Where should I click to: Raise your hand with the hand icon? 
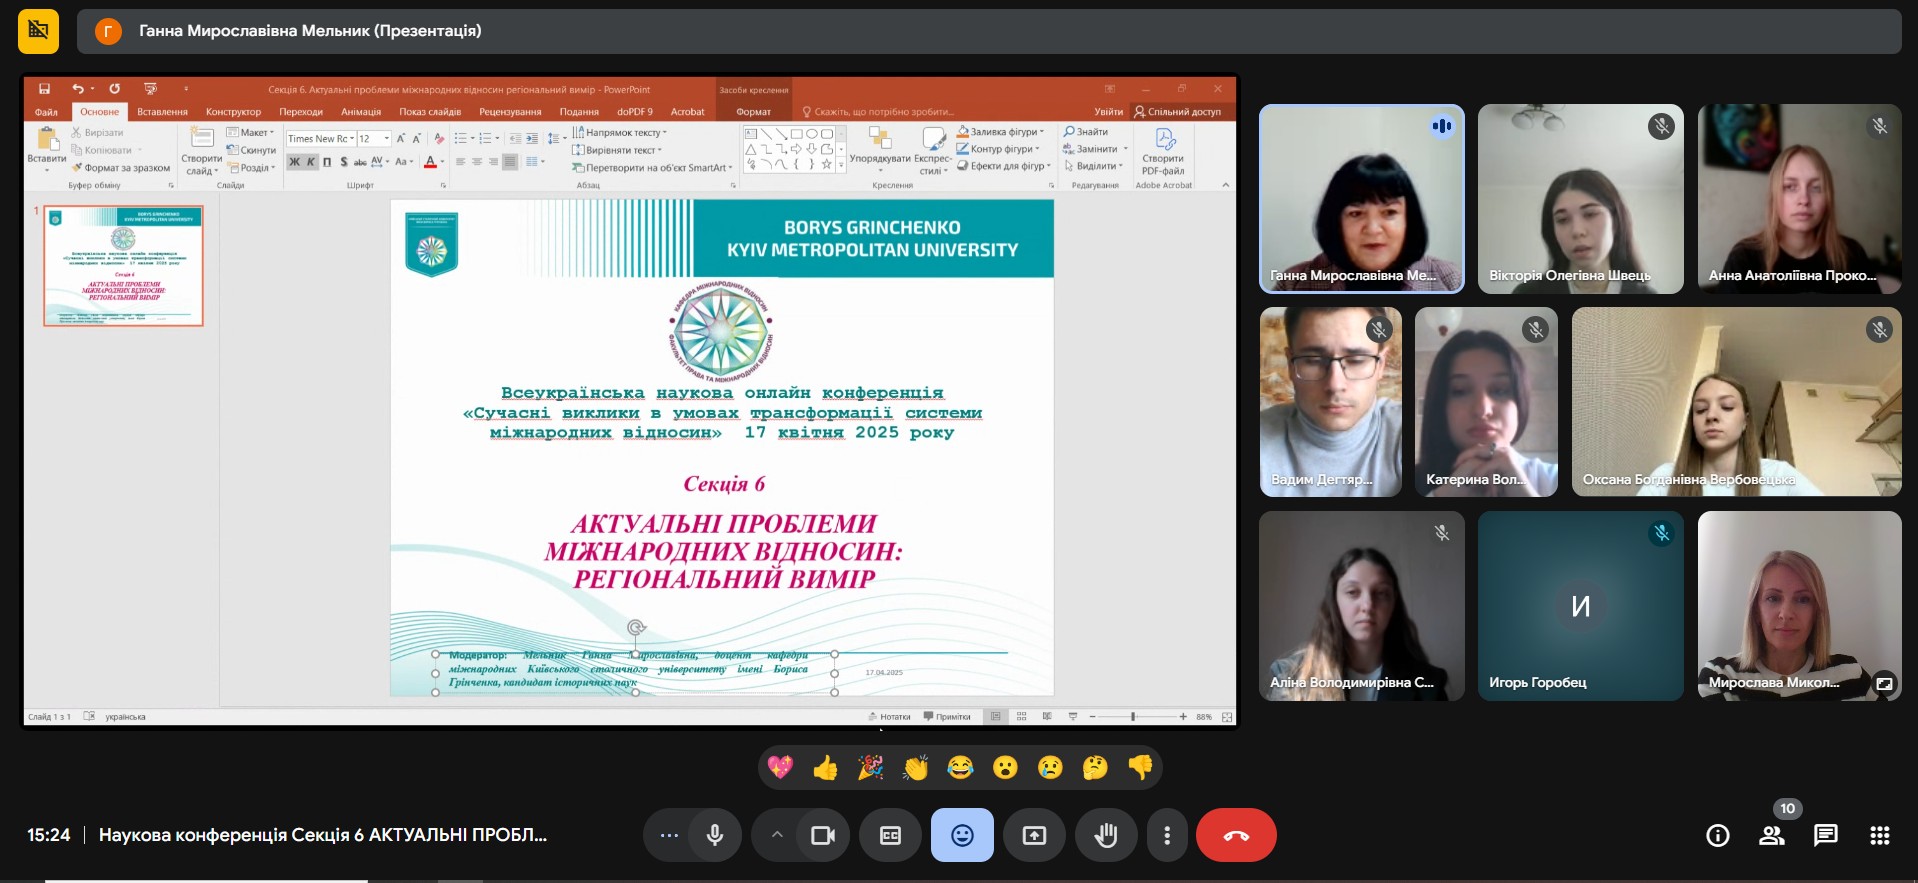(x=1105, y=835)
